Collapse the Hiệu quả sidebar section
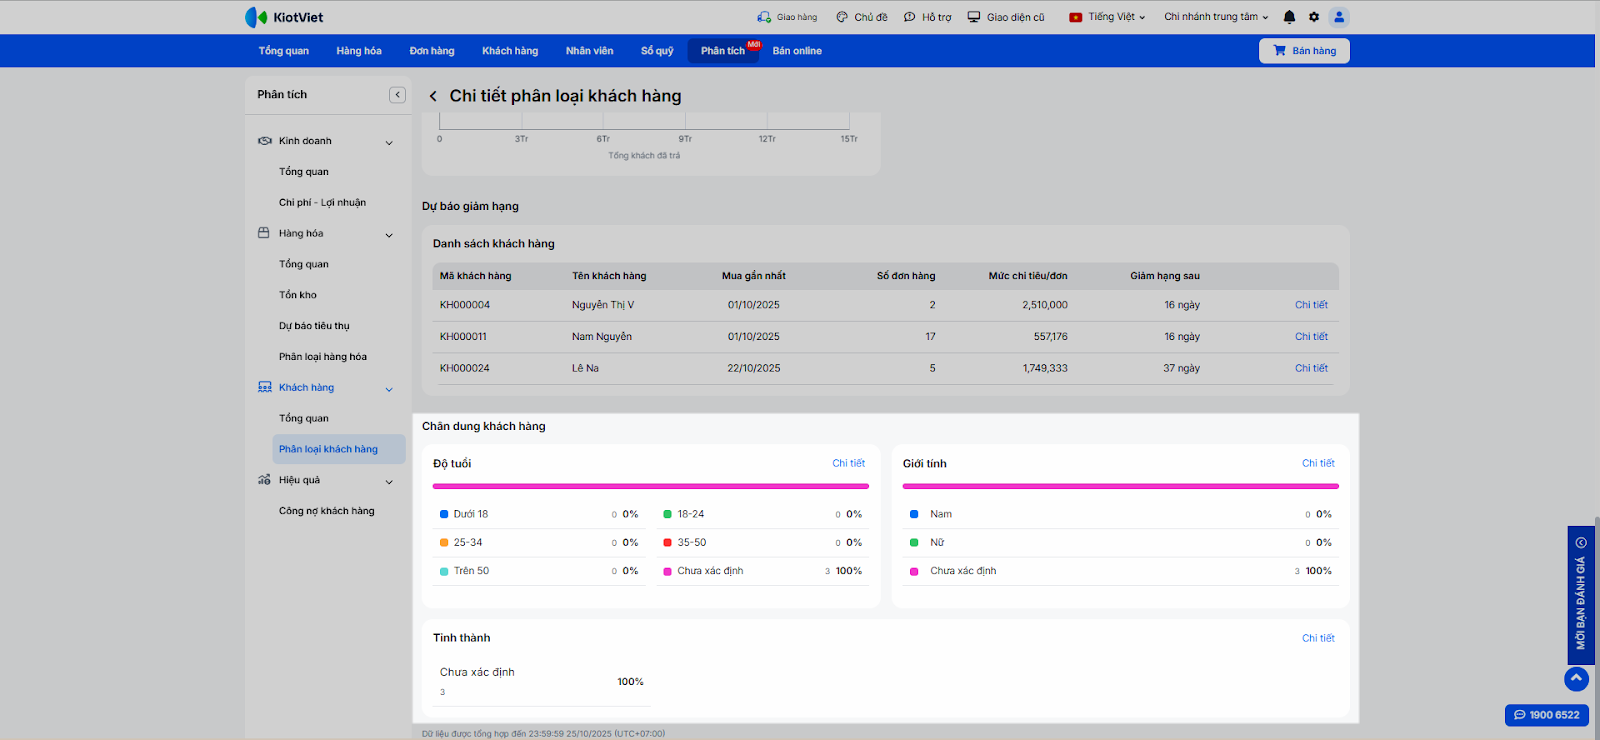The image size is (1600, 740). coord(389,482)
